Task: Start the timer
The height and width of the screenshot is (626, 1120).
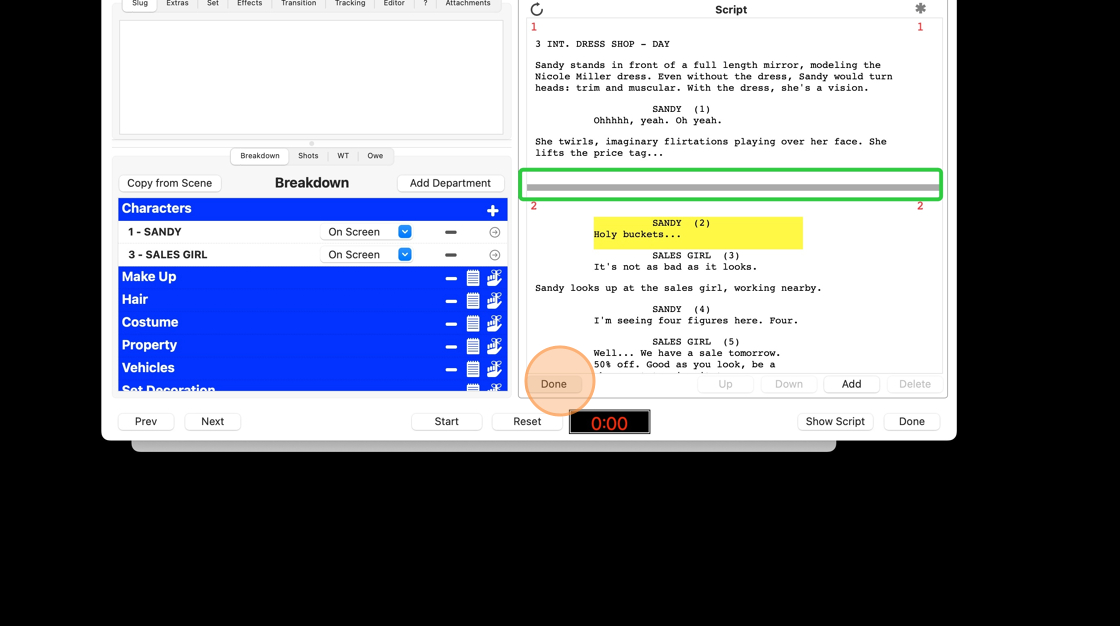Action: point(446,422)
